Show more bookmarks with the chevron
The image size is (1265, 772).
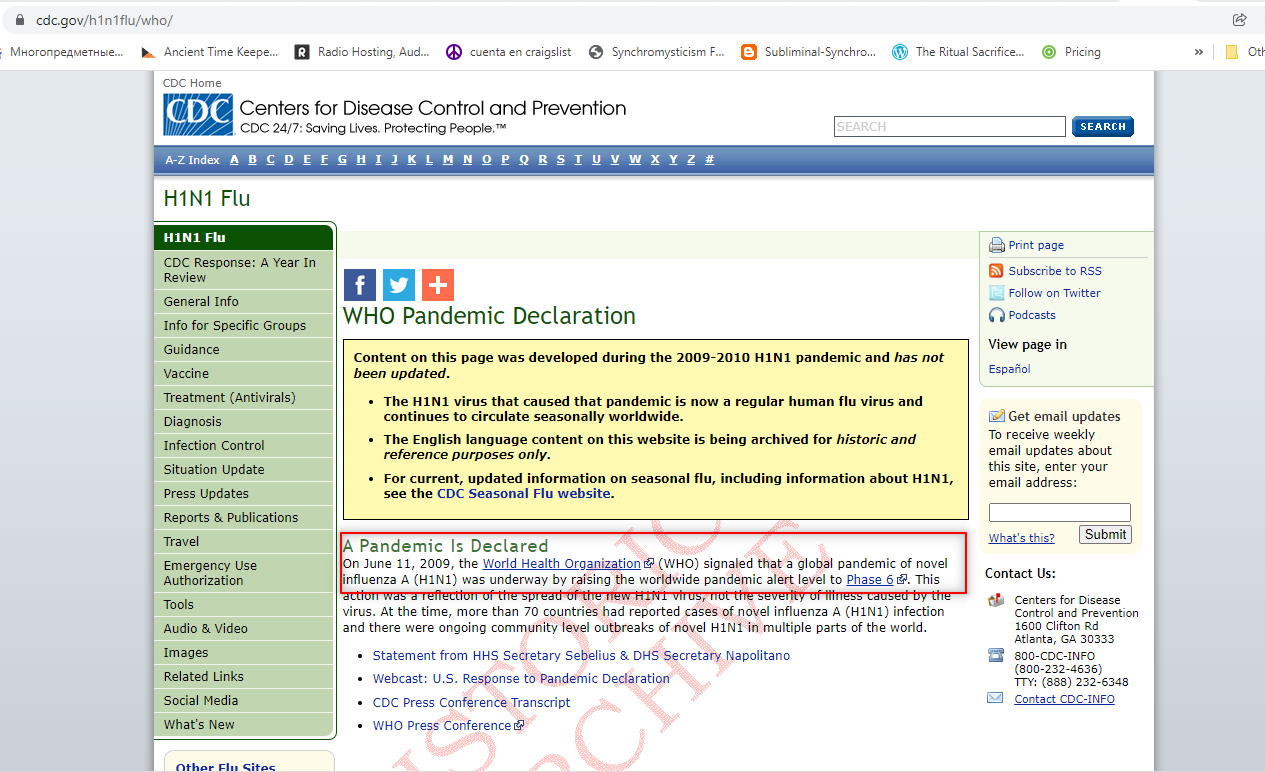[1198, 52]
